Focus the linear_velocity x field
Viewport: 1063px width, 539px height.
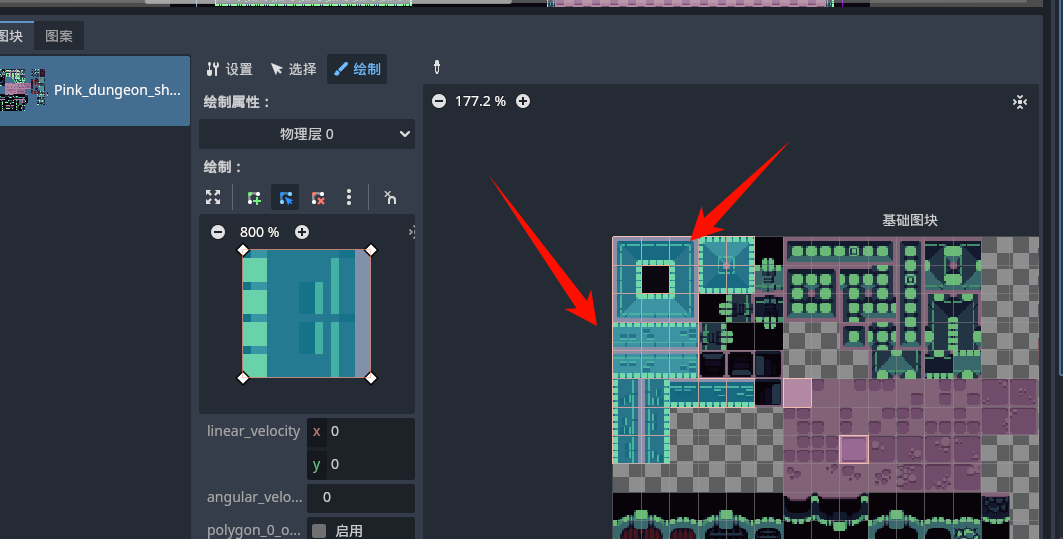(x=361, y=431)
